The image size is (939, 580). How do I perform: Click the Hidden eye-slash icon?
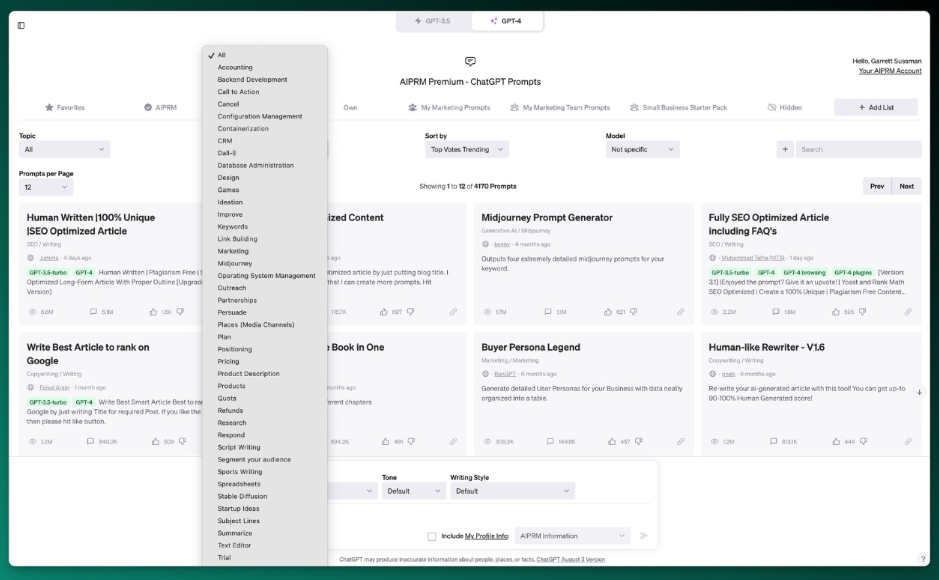[772, 108]
